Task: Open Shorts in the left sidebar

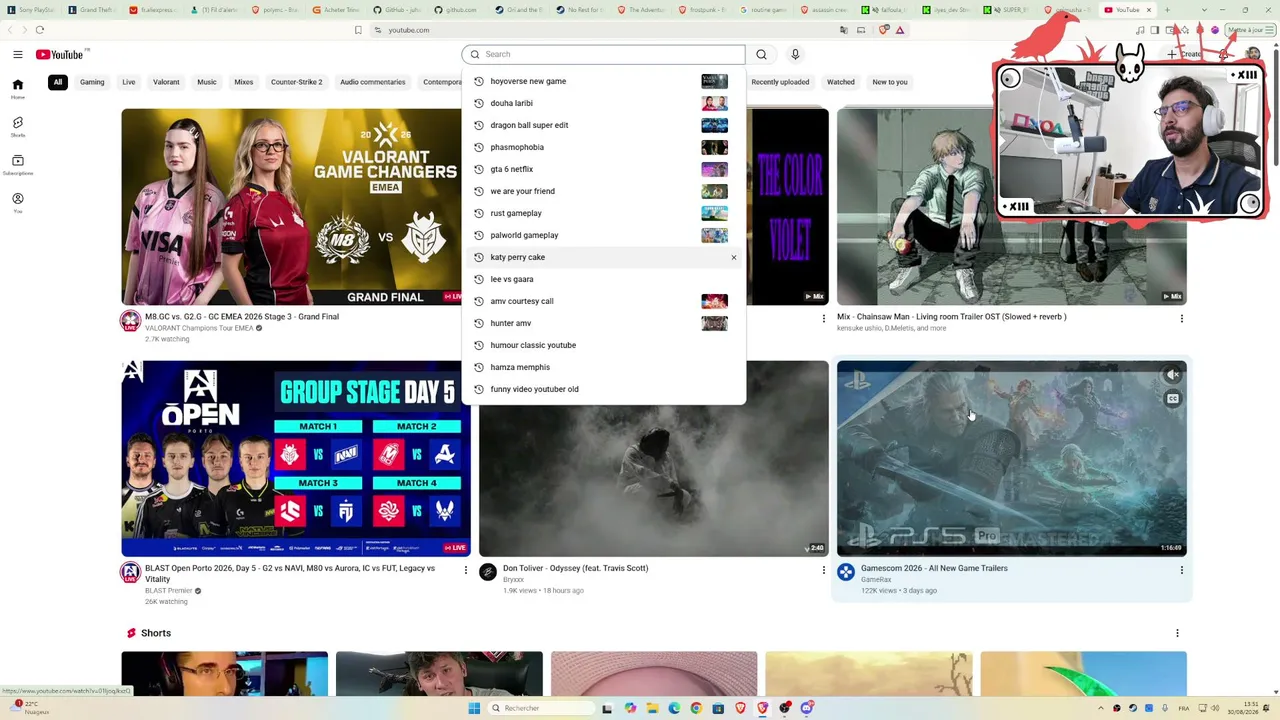Action: pyautogui.click(x=17, y=127)
